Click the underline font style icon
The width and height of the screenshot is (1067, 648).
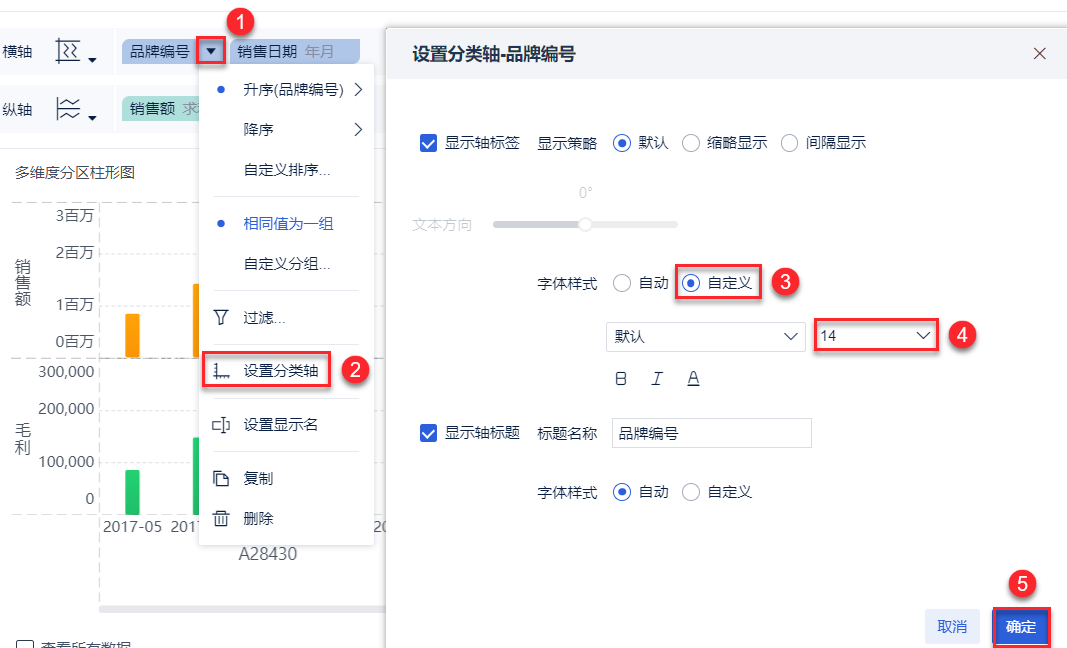pos(693,378)
